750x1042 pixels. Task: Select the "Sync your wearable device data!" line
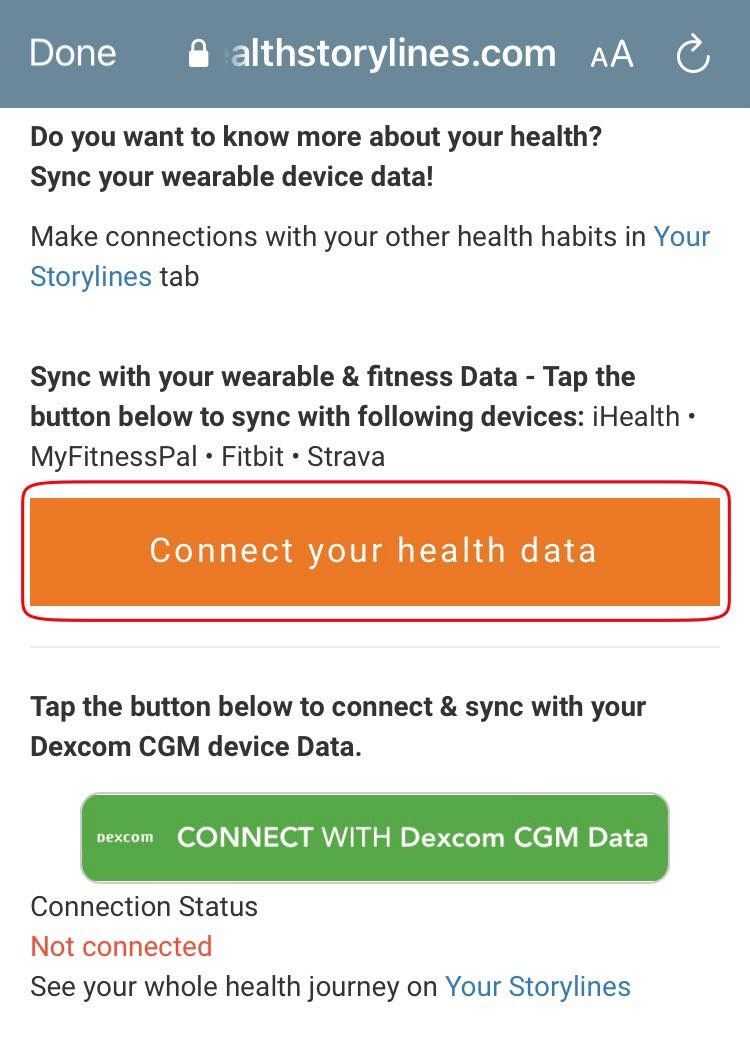point(232,176)
